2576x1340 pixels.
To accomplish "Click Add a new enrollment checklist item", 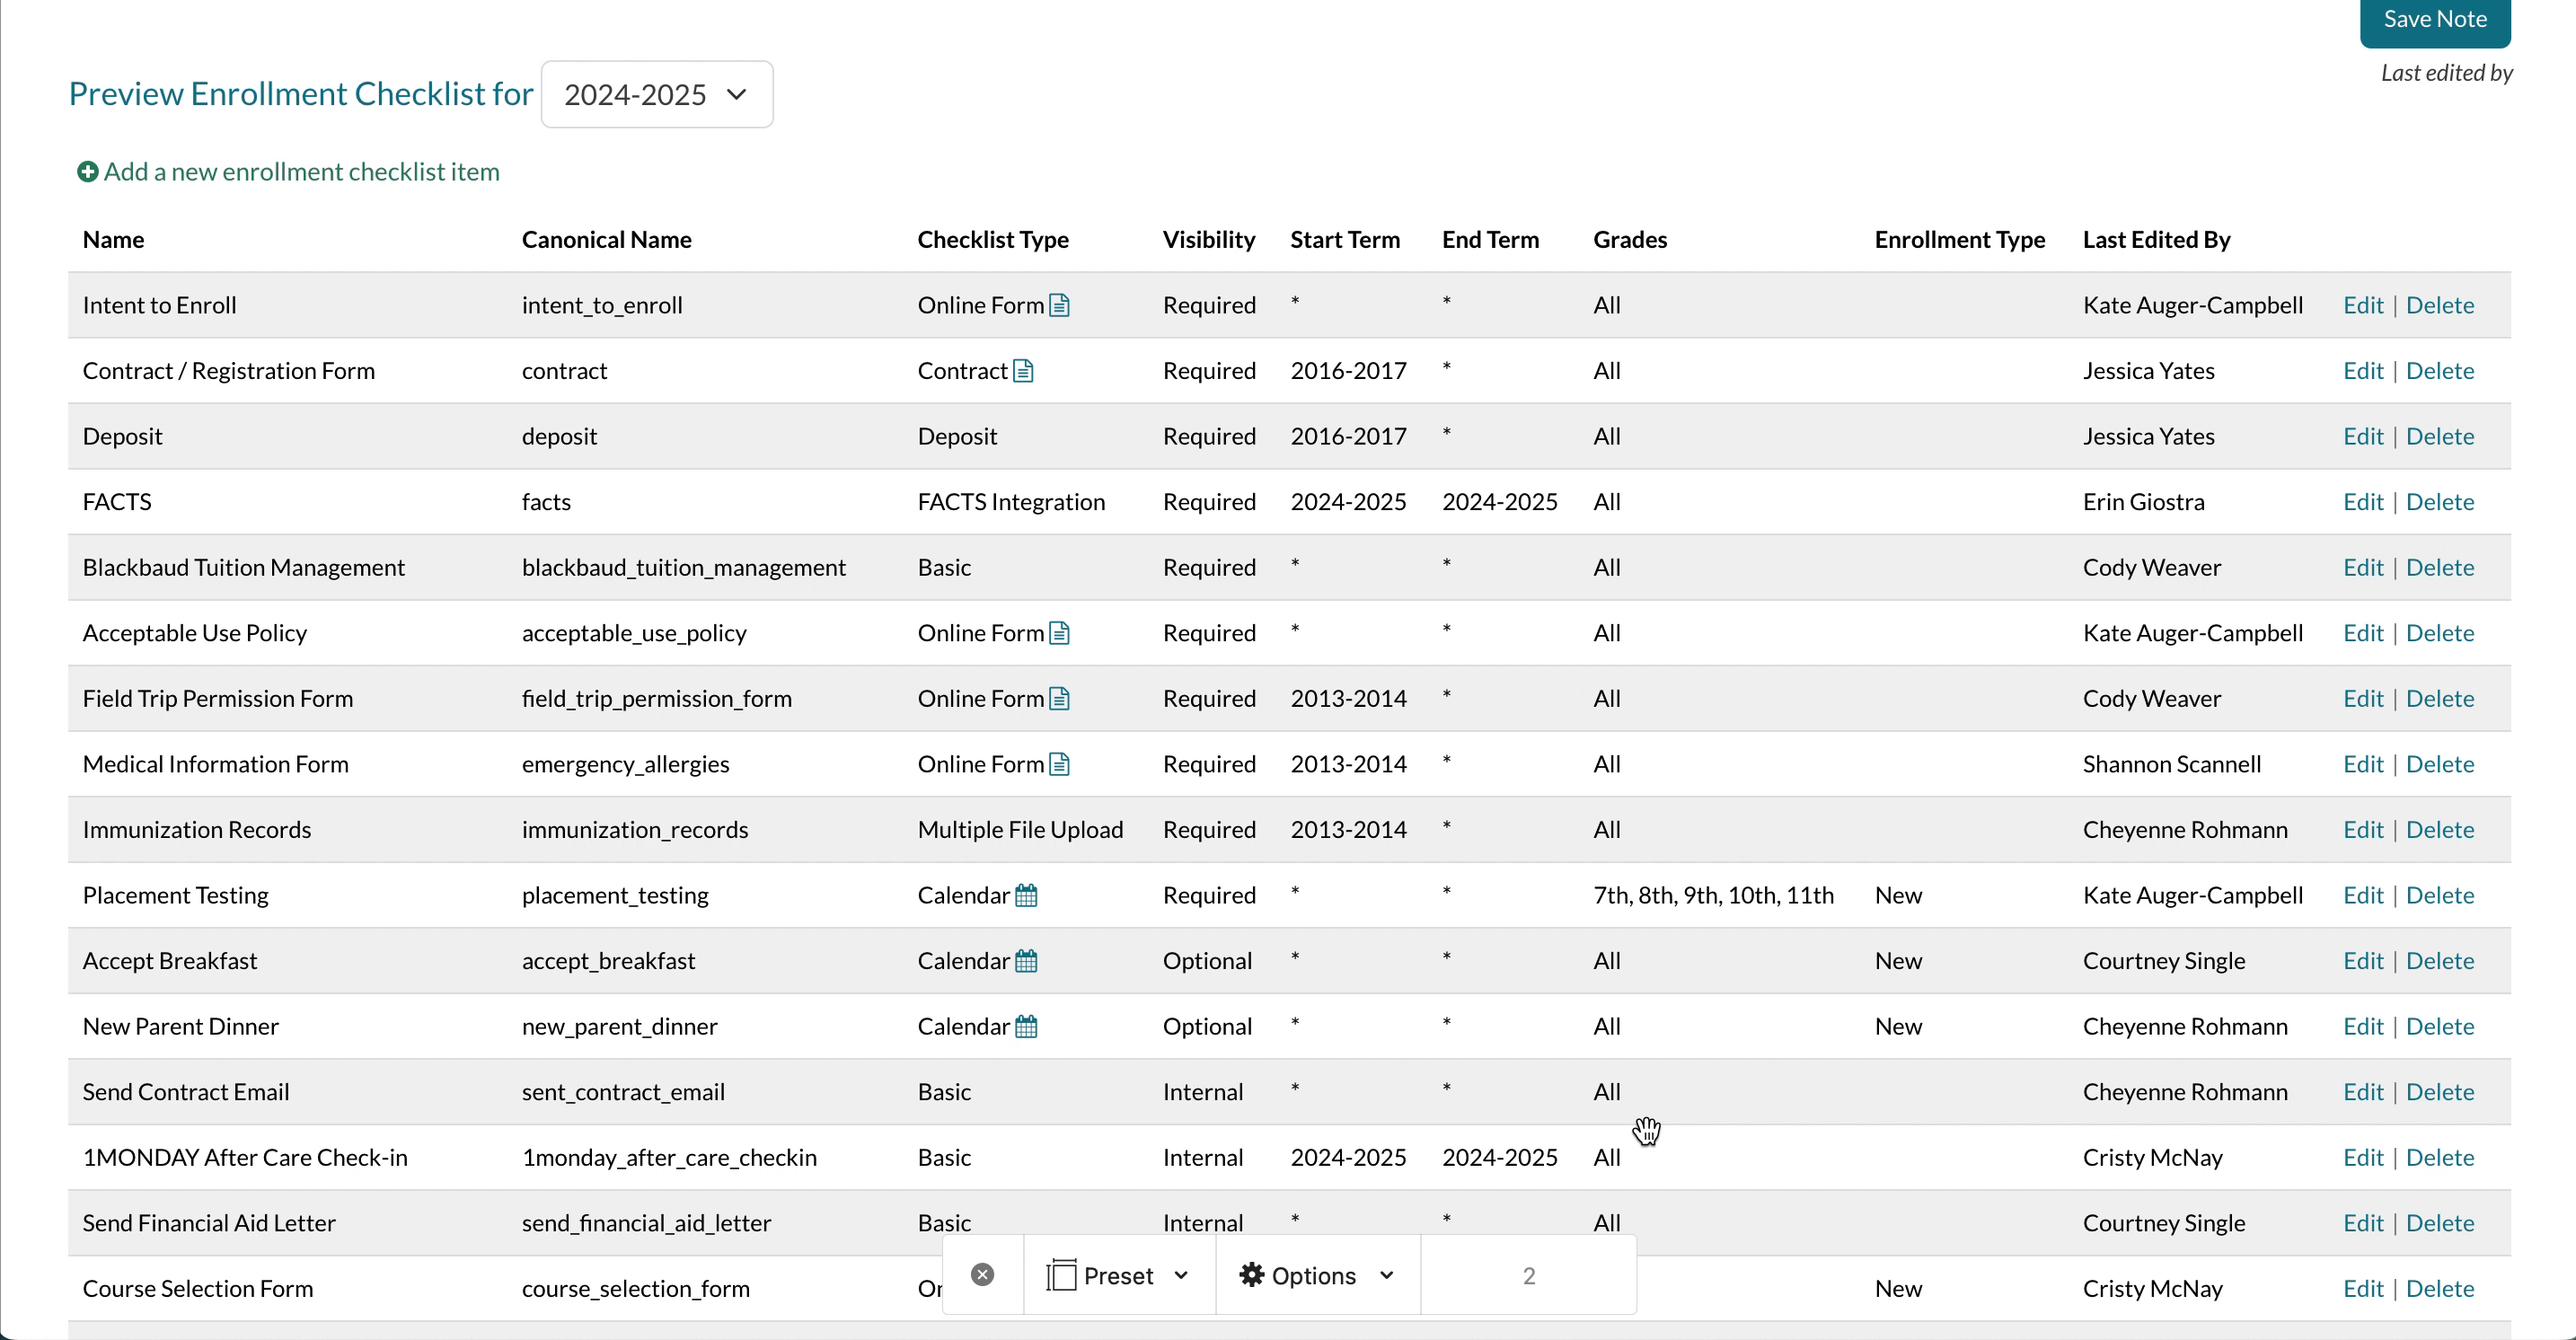I will [x=301, y=172].
